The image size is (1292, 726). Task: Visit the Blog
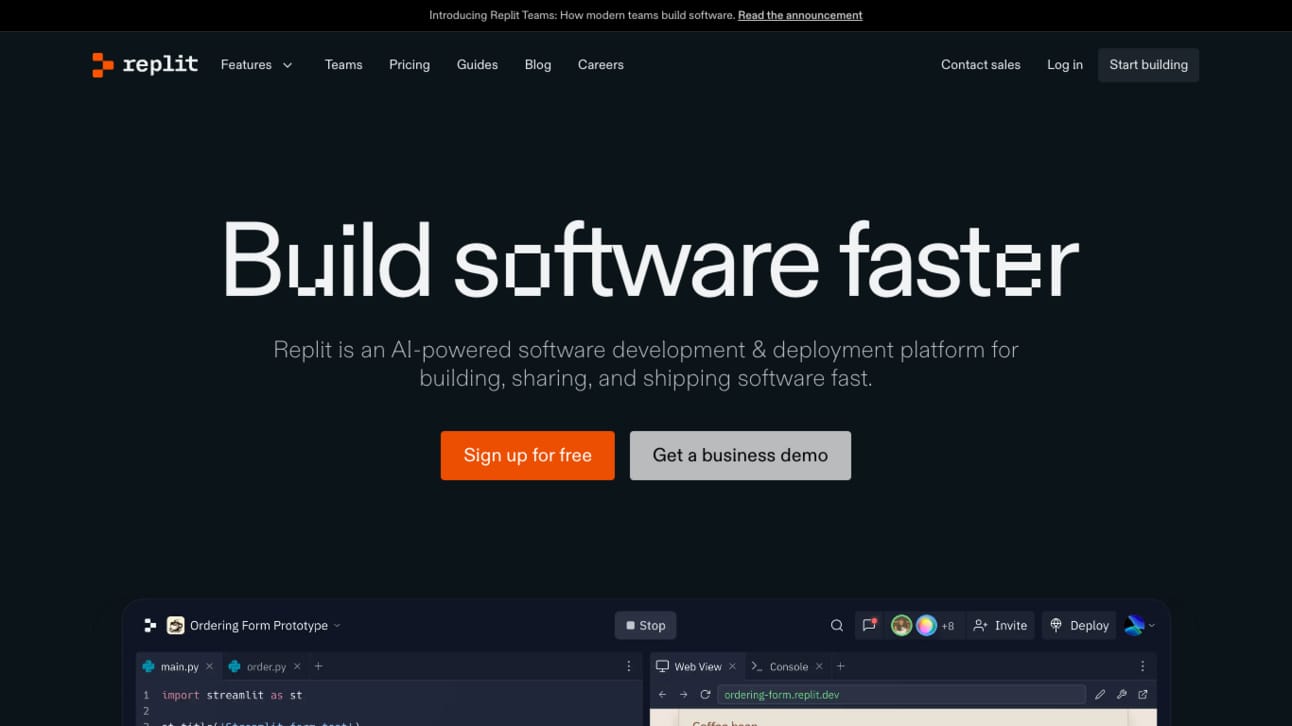pyautogui.click(x=538, y=65)
